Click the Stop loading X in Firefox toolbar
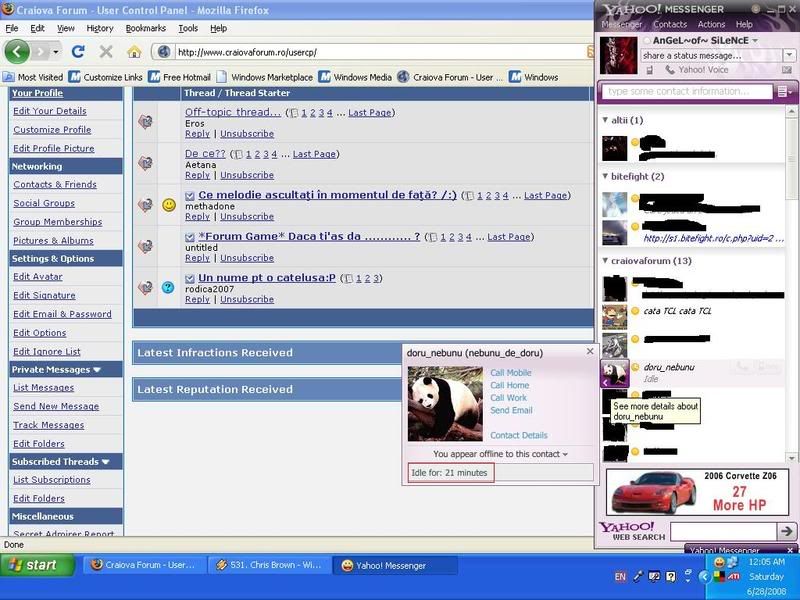Image resolution: width=800 pixels, height=600 pixels. pyautogui.click(x=106, y=52)
